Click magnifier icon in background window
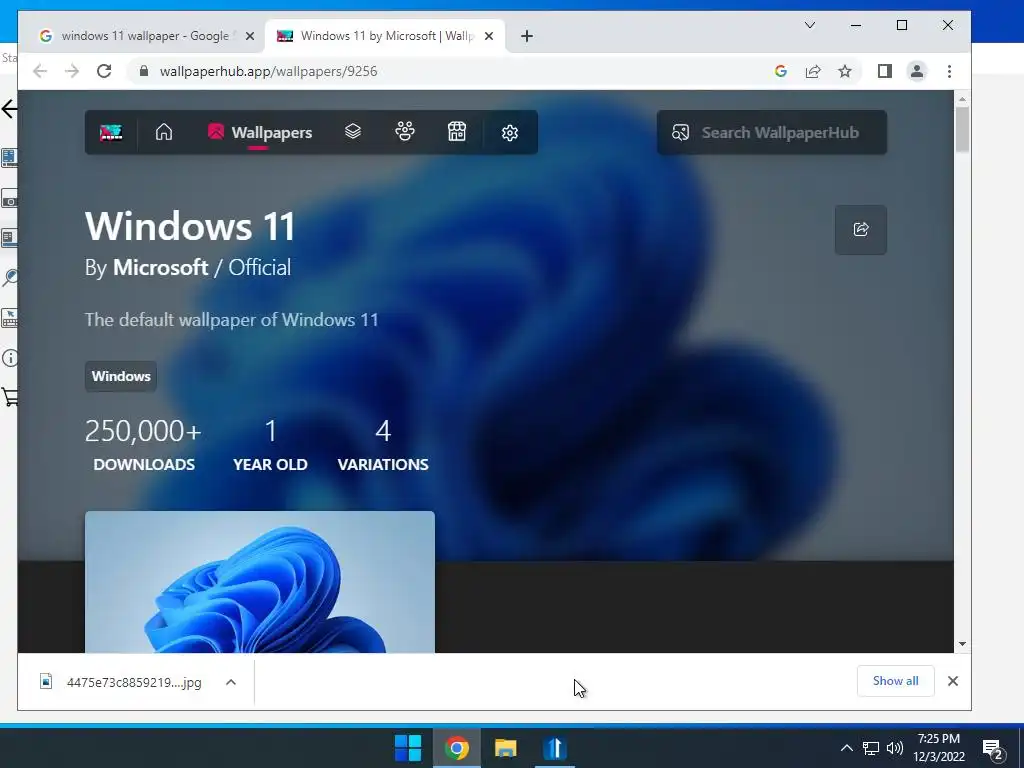 [9, 278]
